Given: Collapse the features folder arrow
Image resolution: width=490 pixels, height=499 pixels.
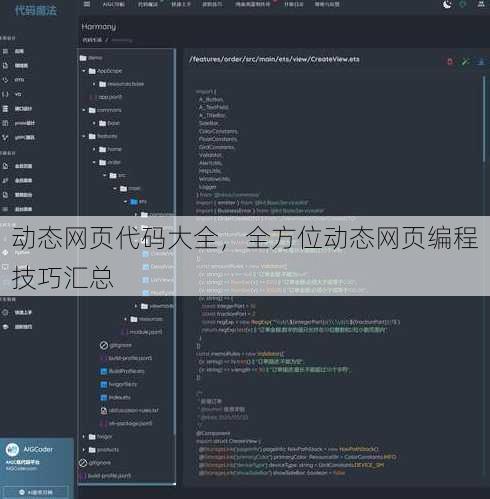Looking at the screenshot, I should (x=84, y=136).
